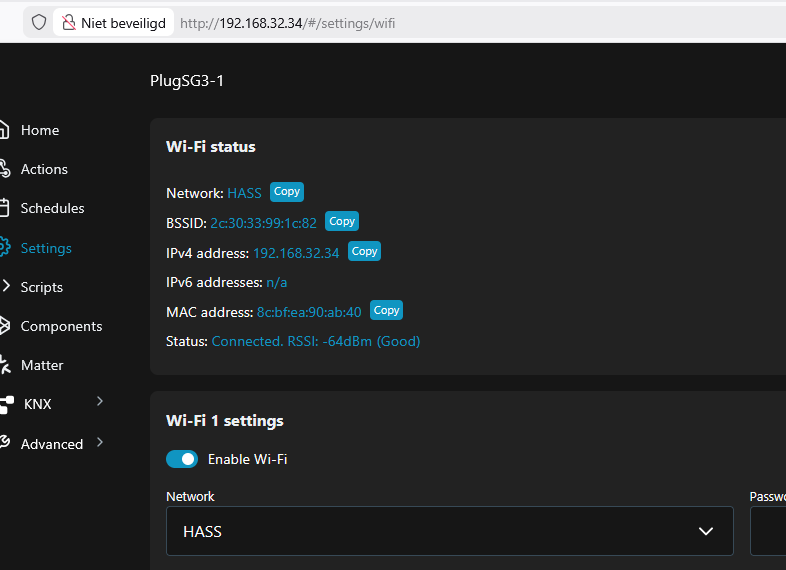The width and height of the screenshot is (786, 570).
Task: Click the KNX sidebar icon
Action: [x=6, y=405]
